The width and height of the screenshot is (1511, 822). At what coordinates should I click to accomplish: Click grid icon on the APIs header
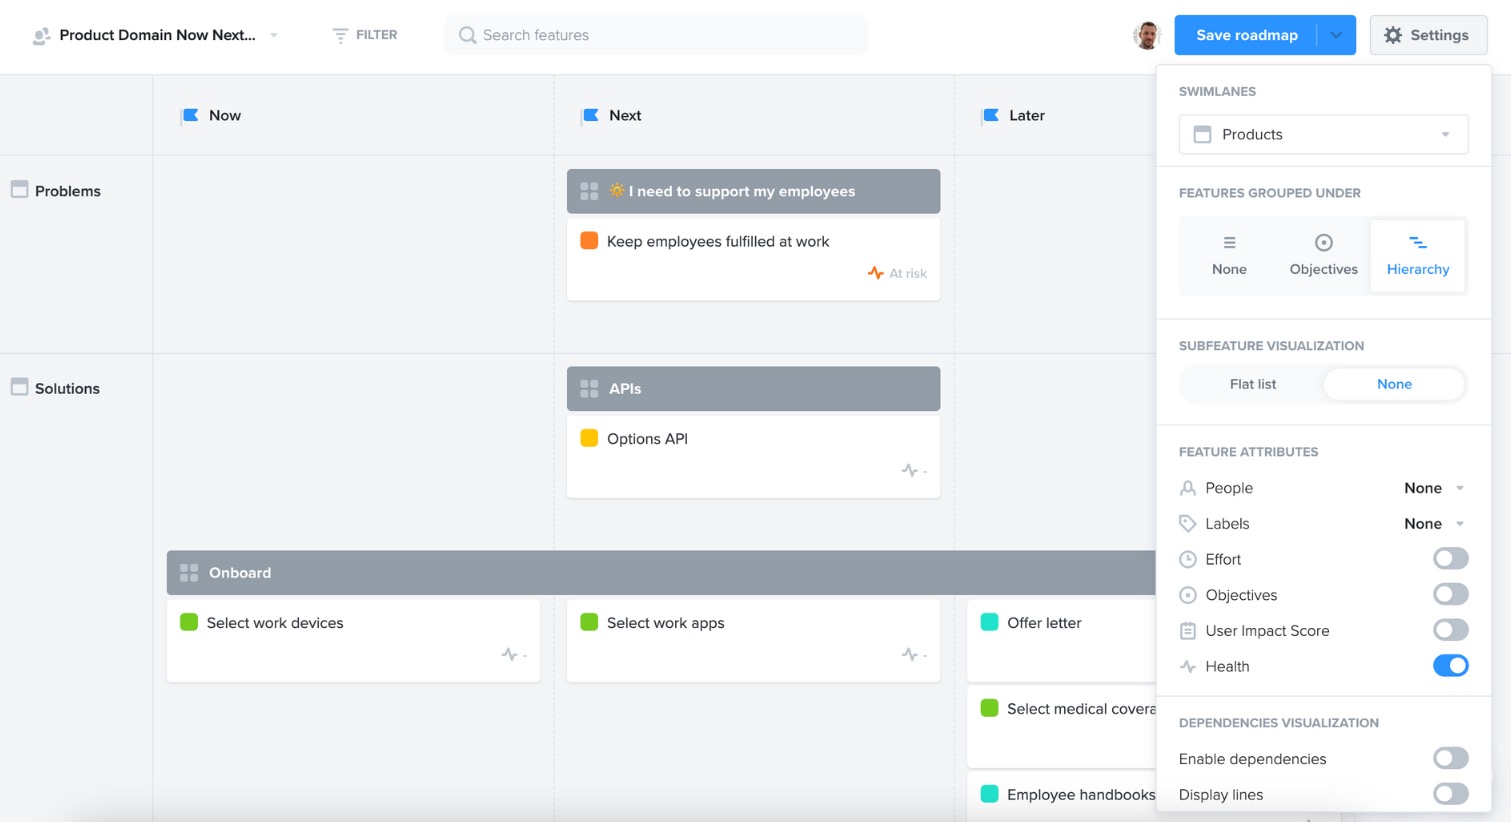click(x=589, y=388)
